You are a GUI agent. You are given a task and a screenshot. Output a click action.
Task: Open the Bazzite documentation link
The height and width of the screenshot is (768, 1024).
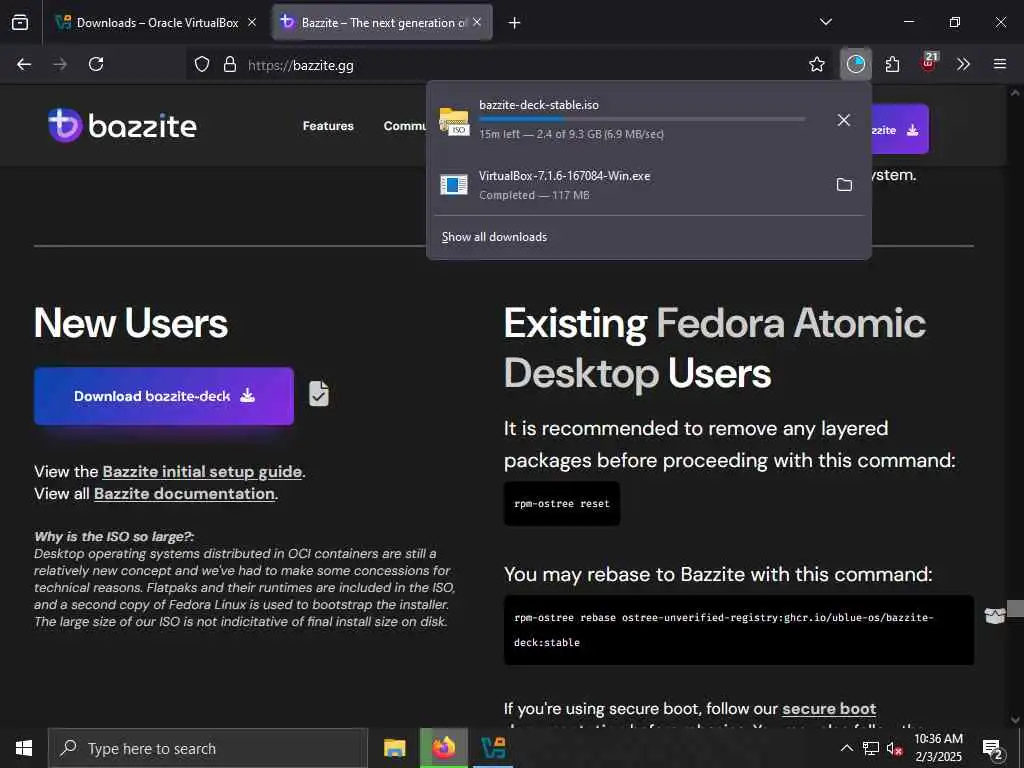click(184, 494)
